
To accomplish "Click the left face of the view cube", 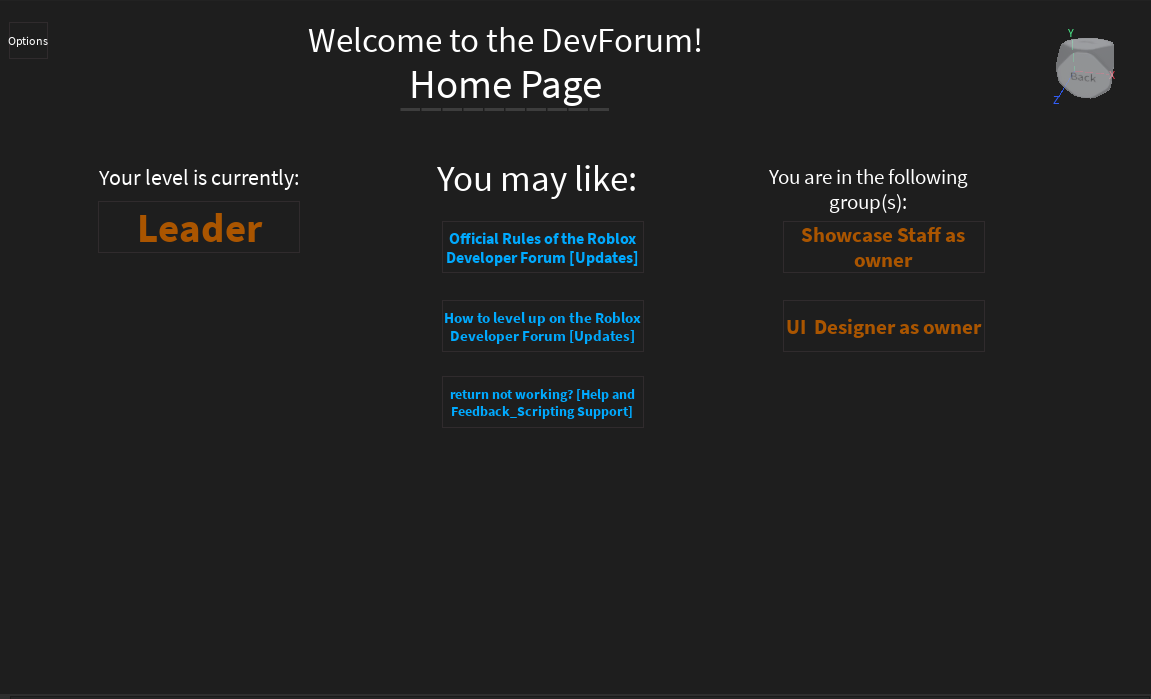I will click(1062, 57).
